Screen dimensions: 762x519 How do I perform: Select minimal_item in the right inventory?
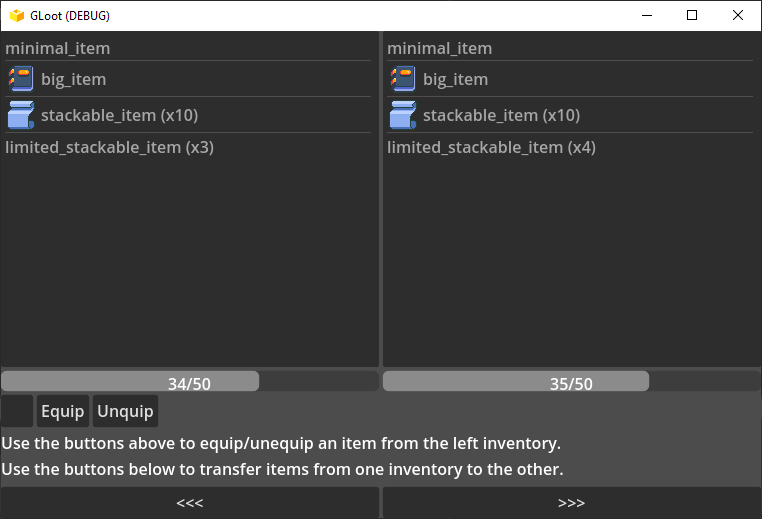(x=570, y=49)
